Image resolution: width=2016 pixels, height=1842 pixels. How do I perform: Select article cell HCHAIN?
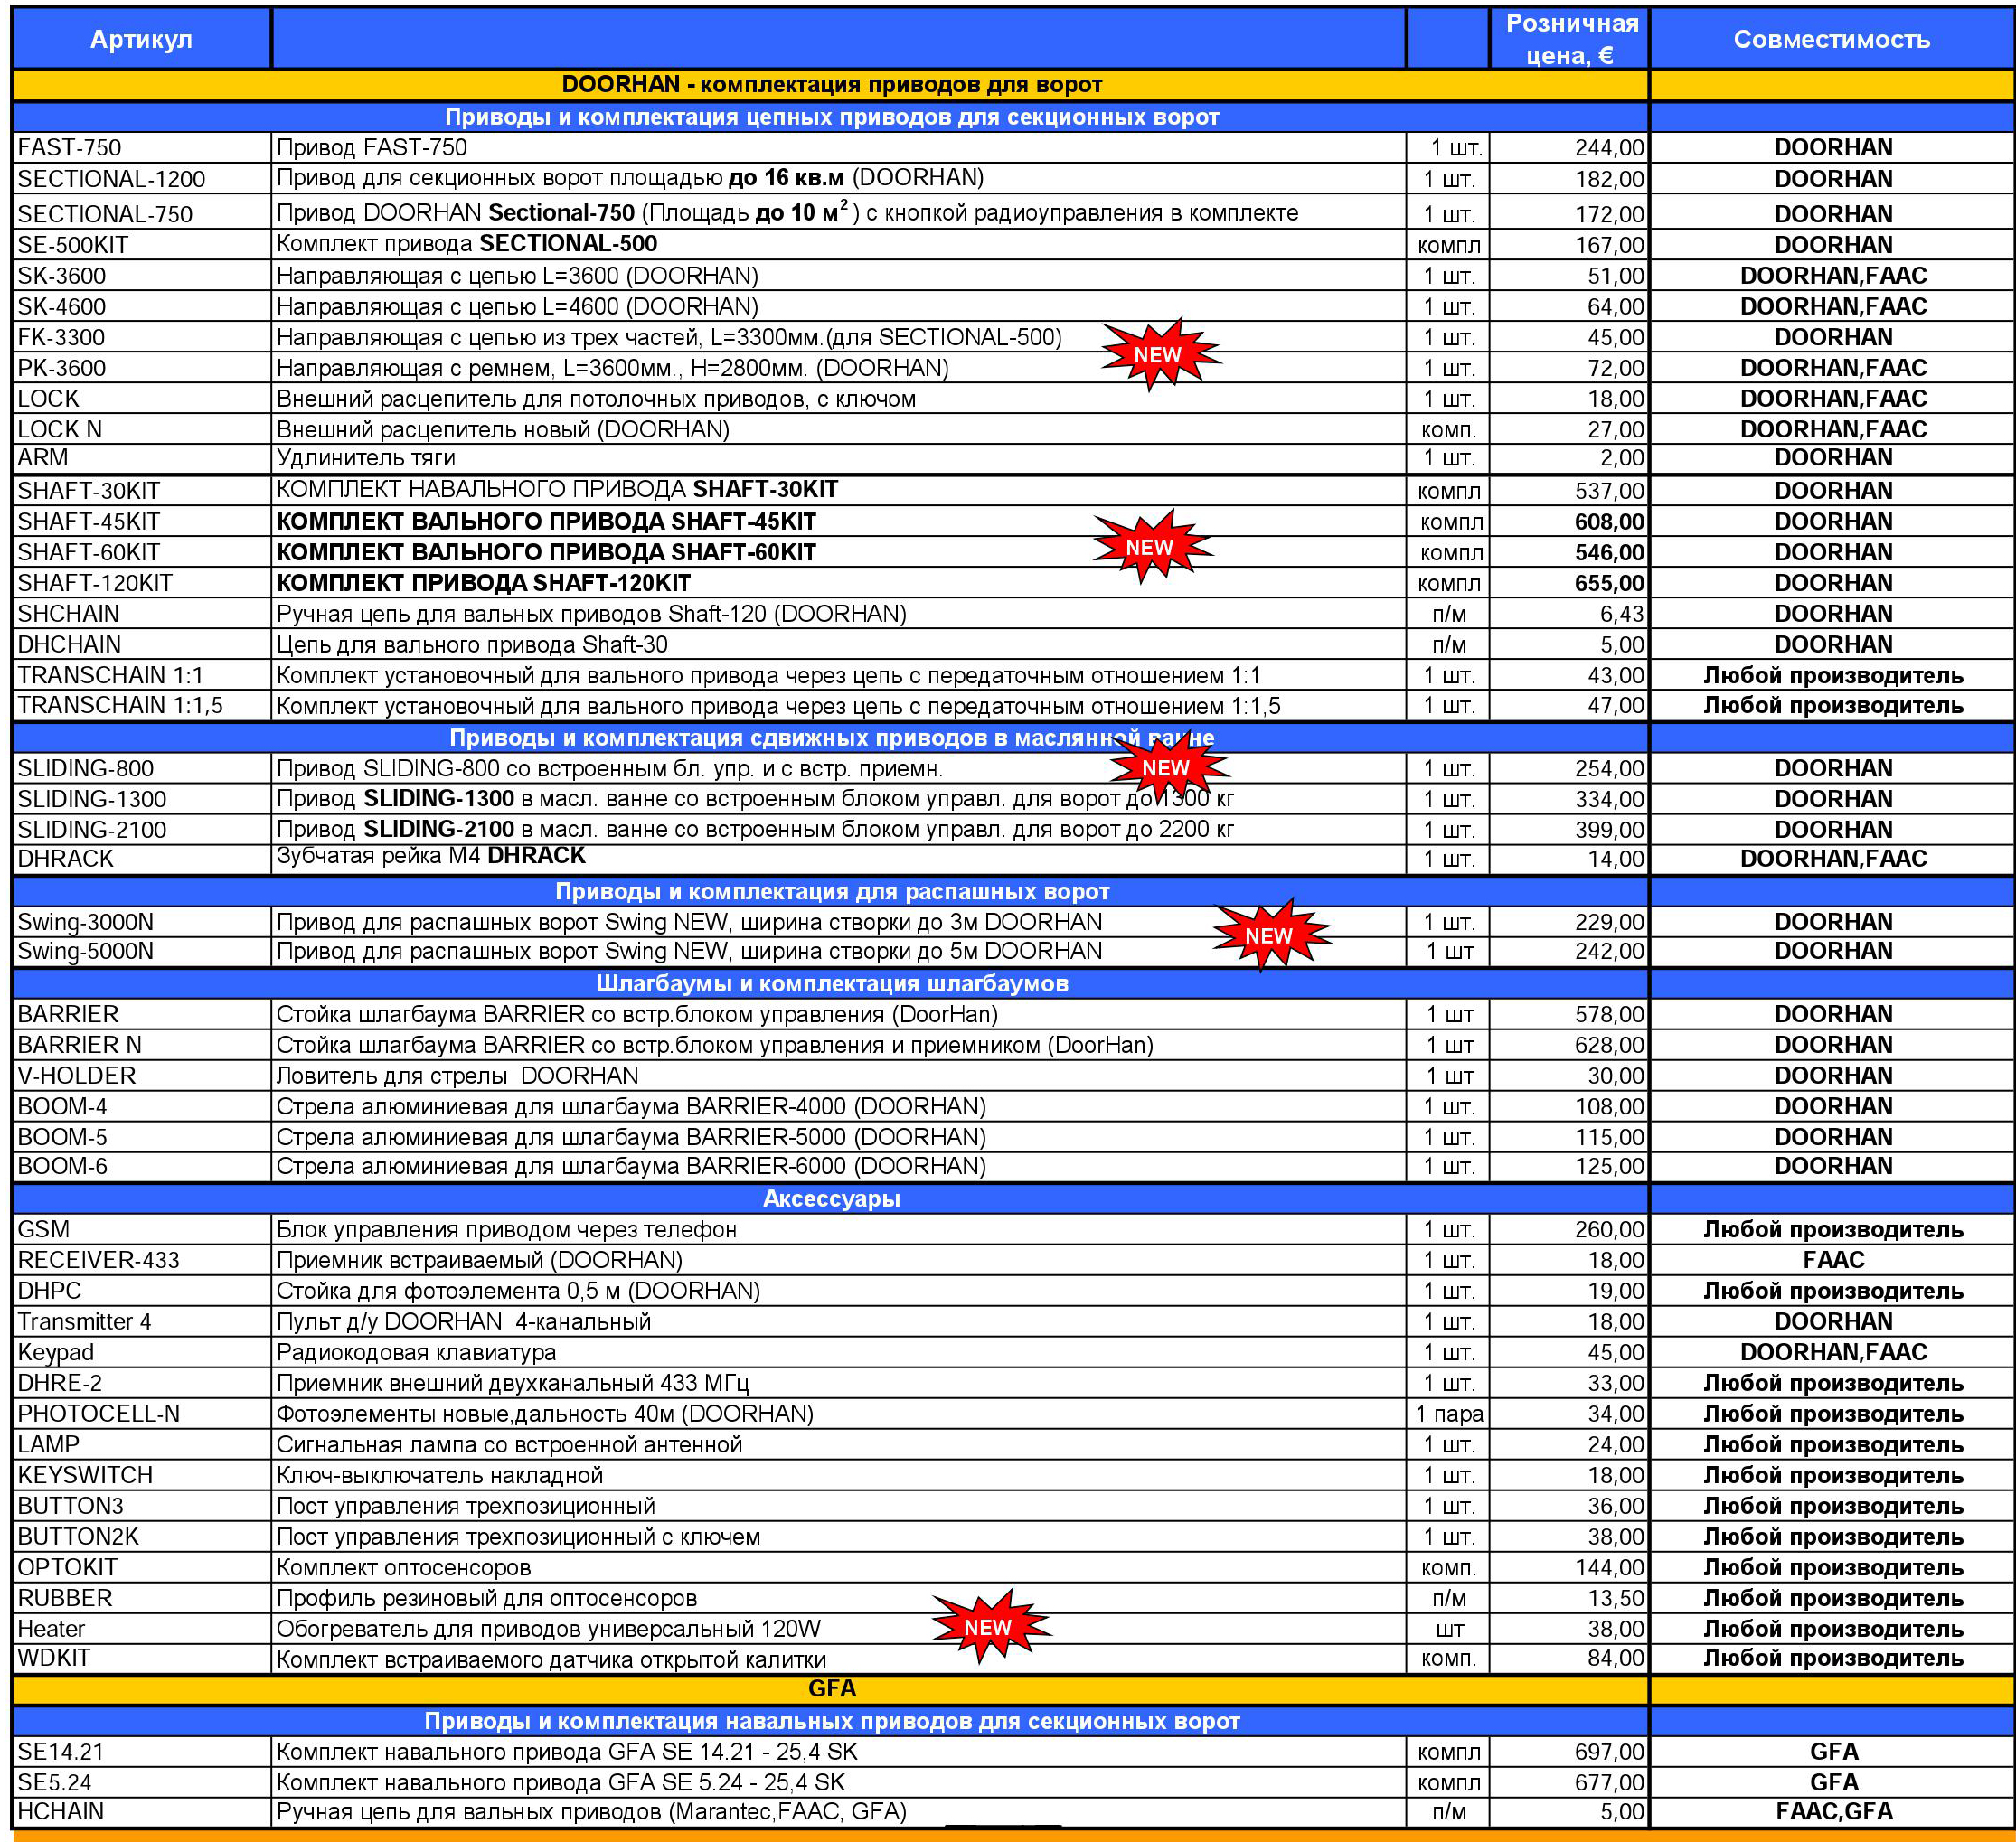pyautogui.click(x=141, y=1812)
